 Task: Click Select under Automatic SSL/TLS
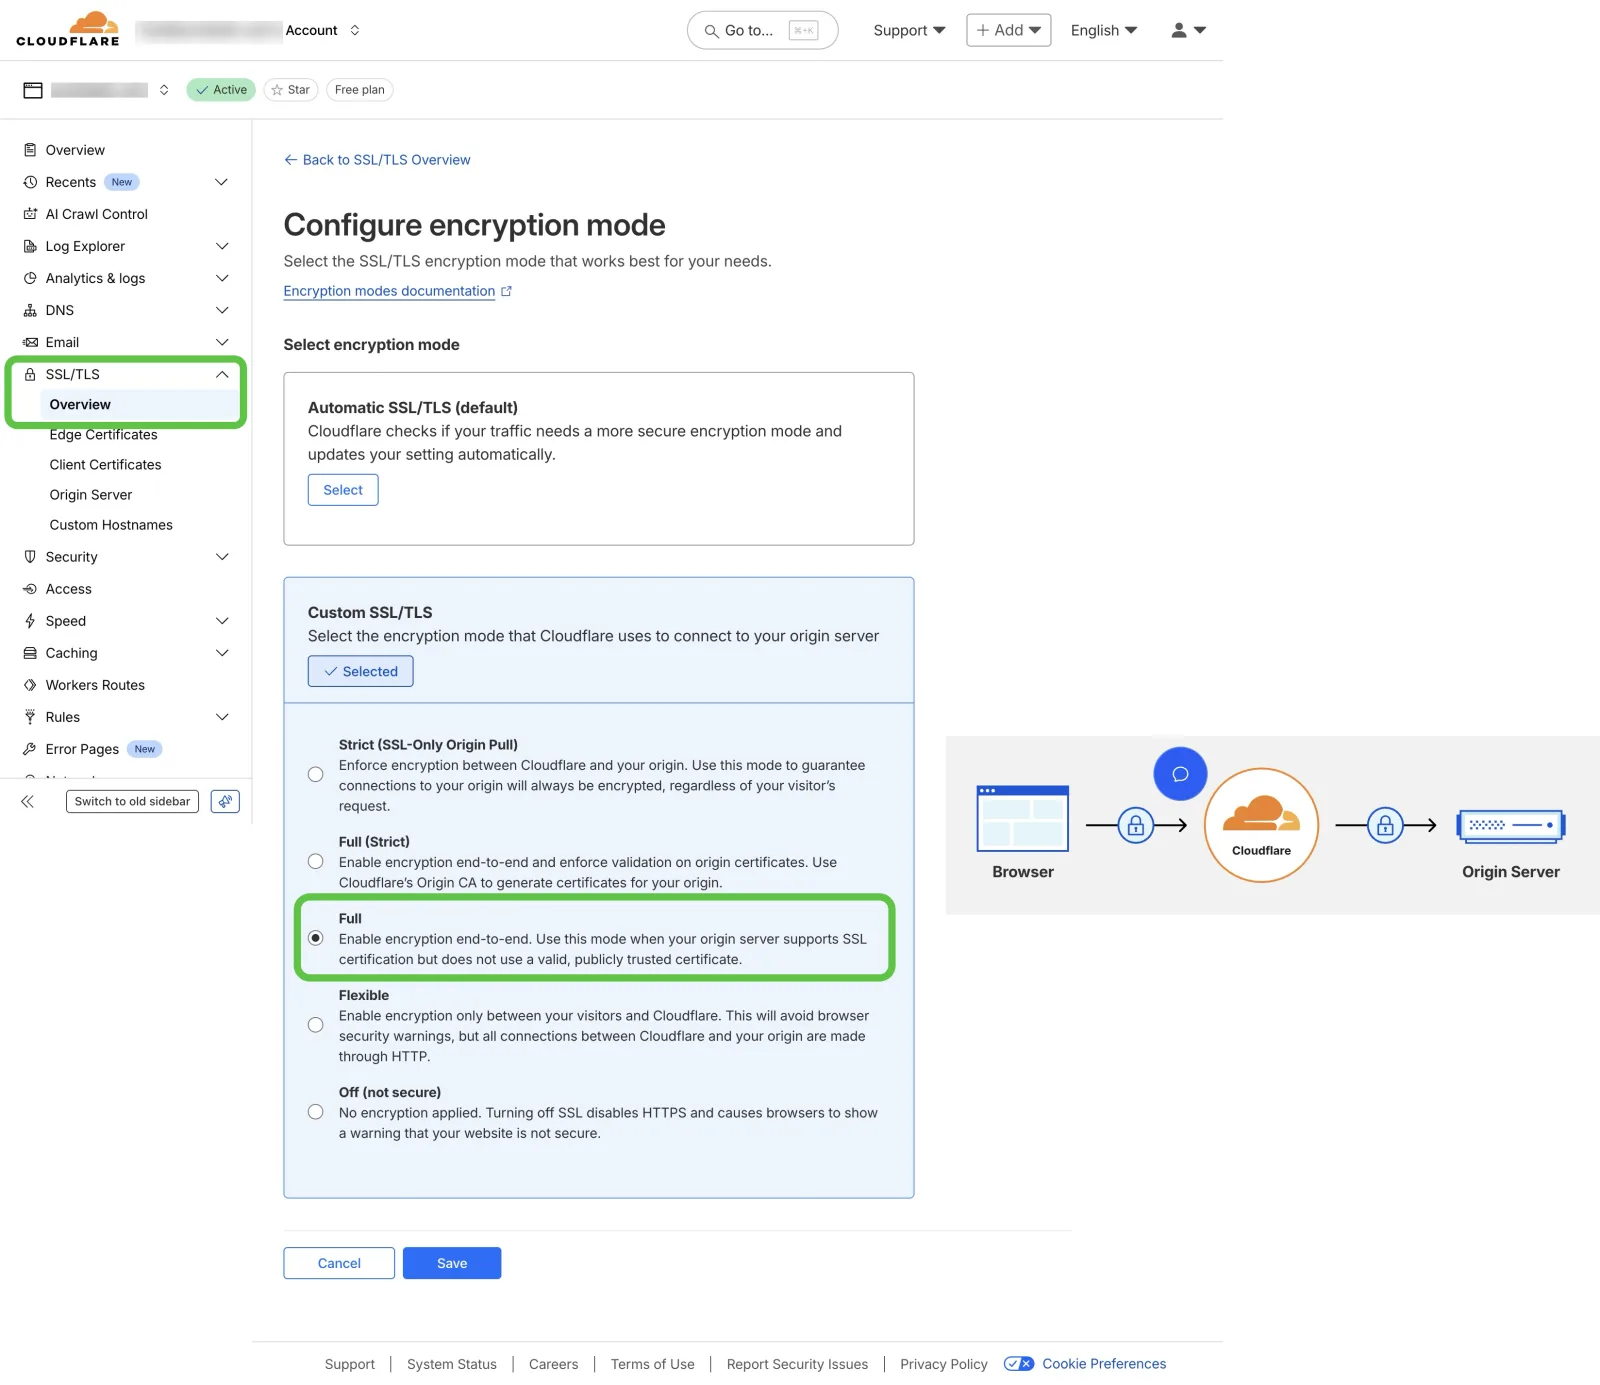pos(343,490)
